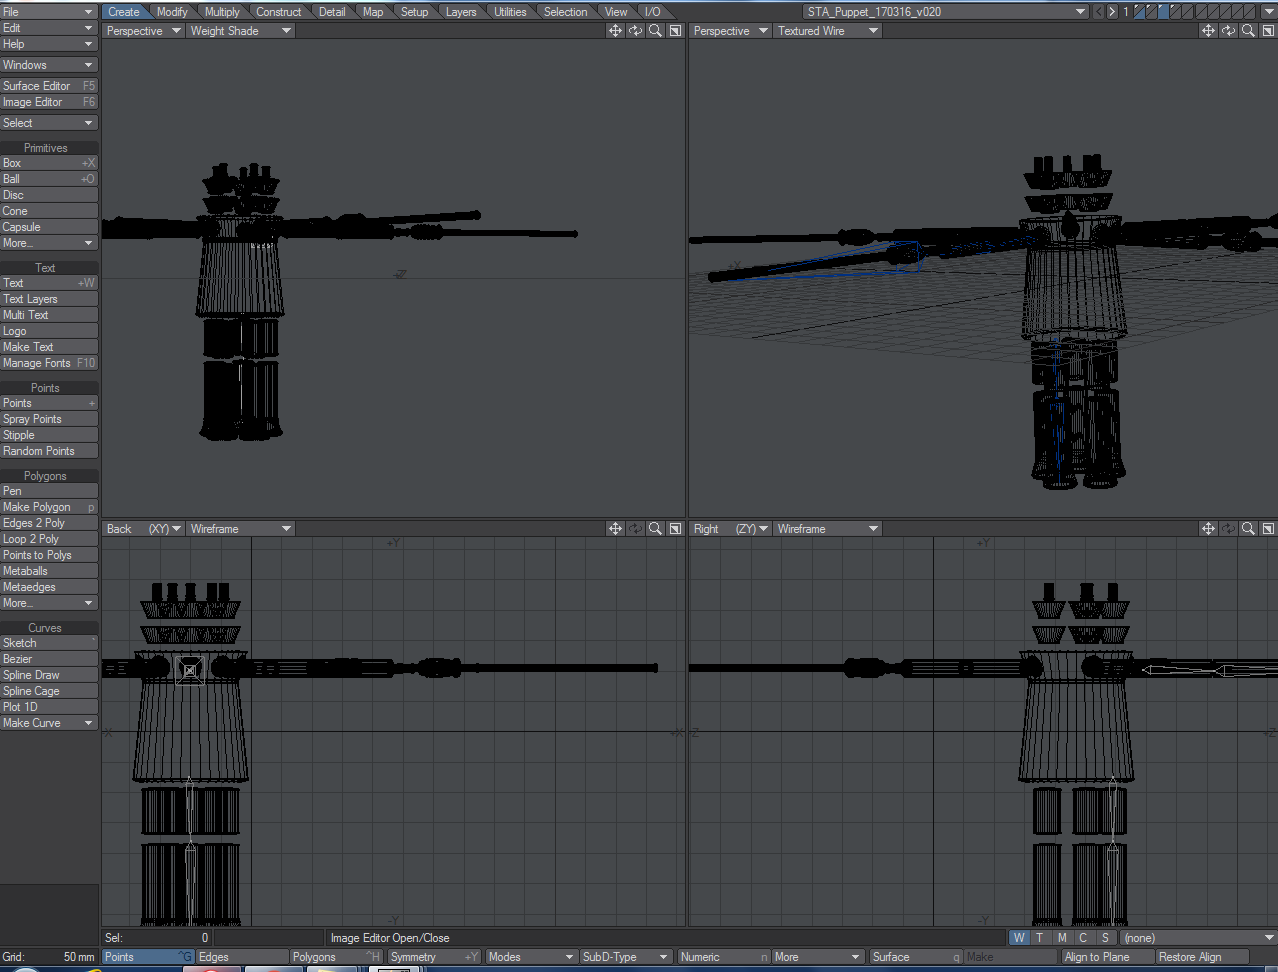Open the Surface Editor
1278x972 pixels.
[48, 85]
